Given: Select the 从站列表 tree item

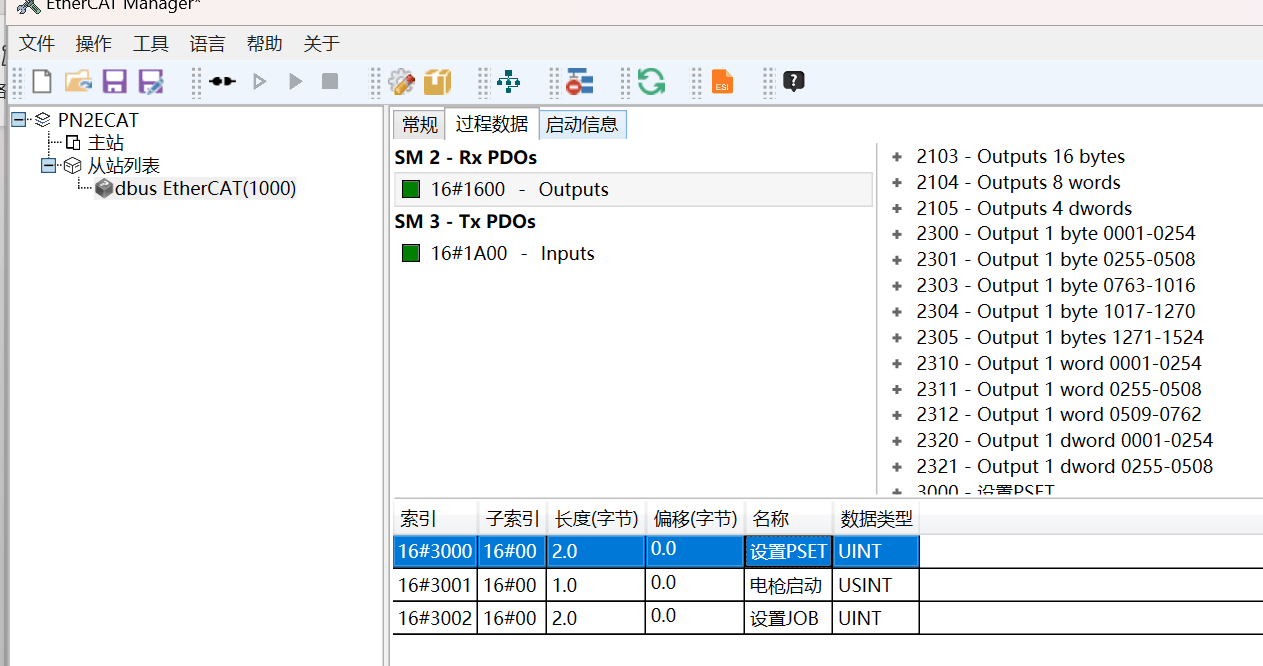Looking at the screenshot, I should [124, 165].
